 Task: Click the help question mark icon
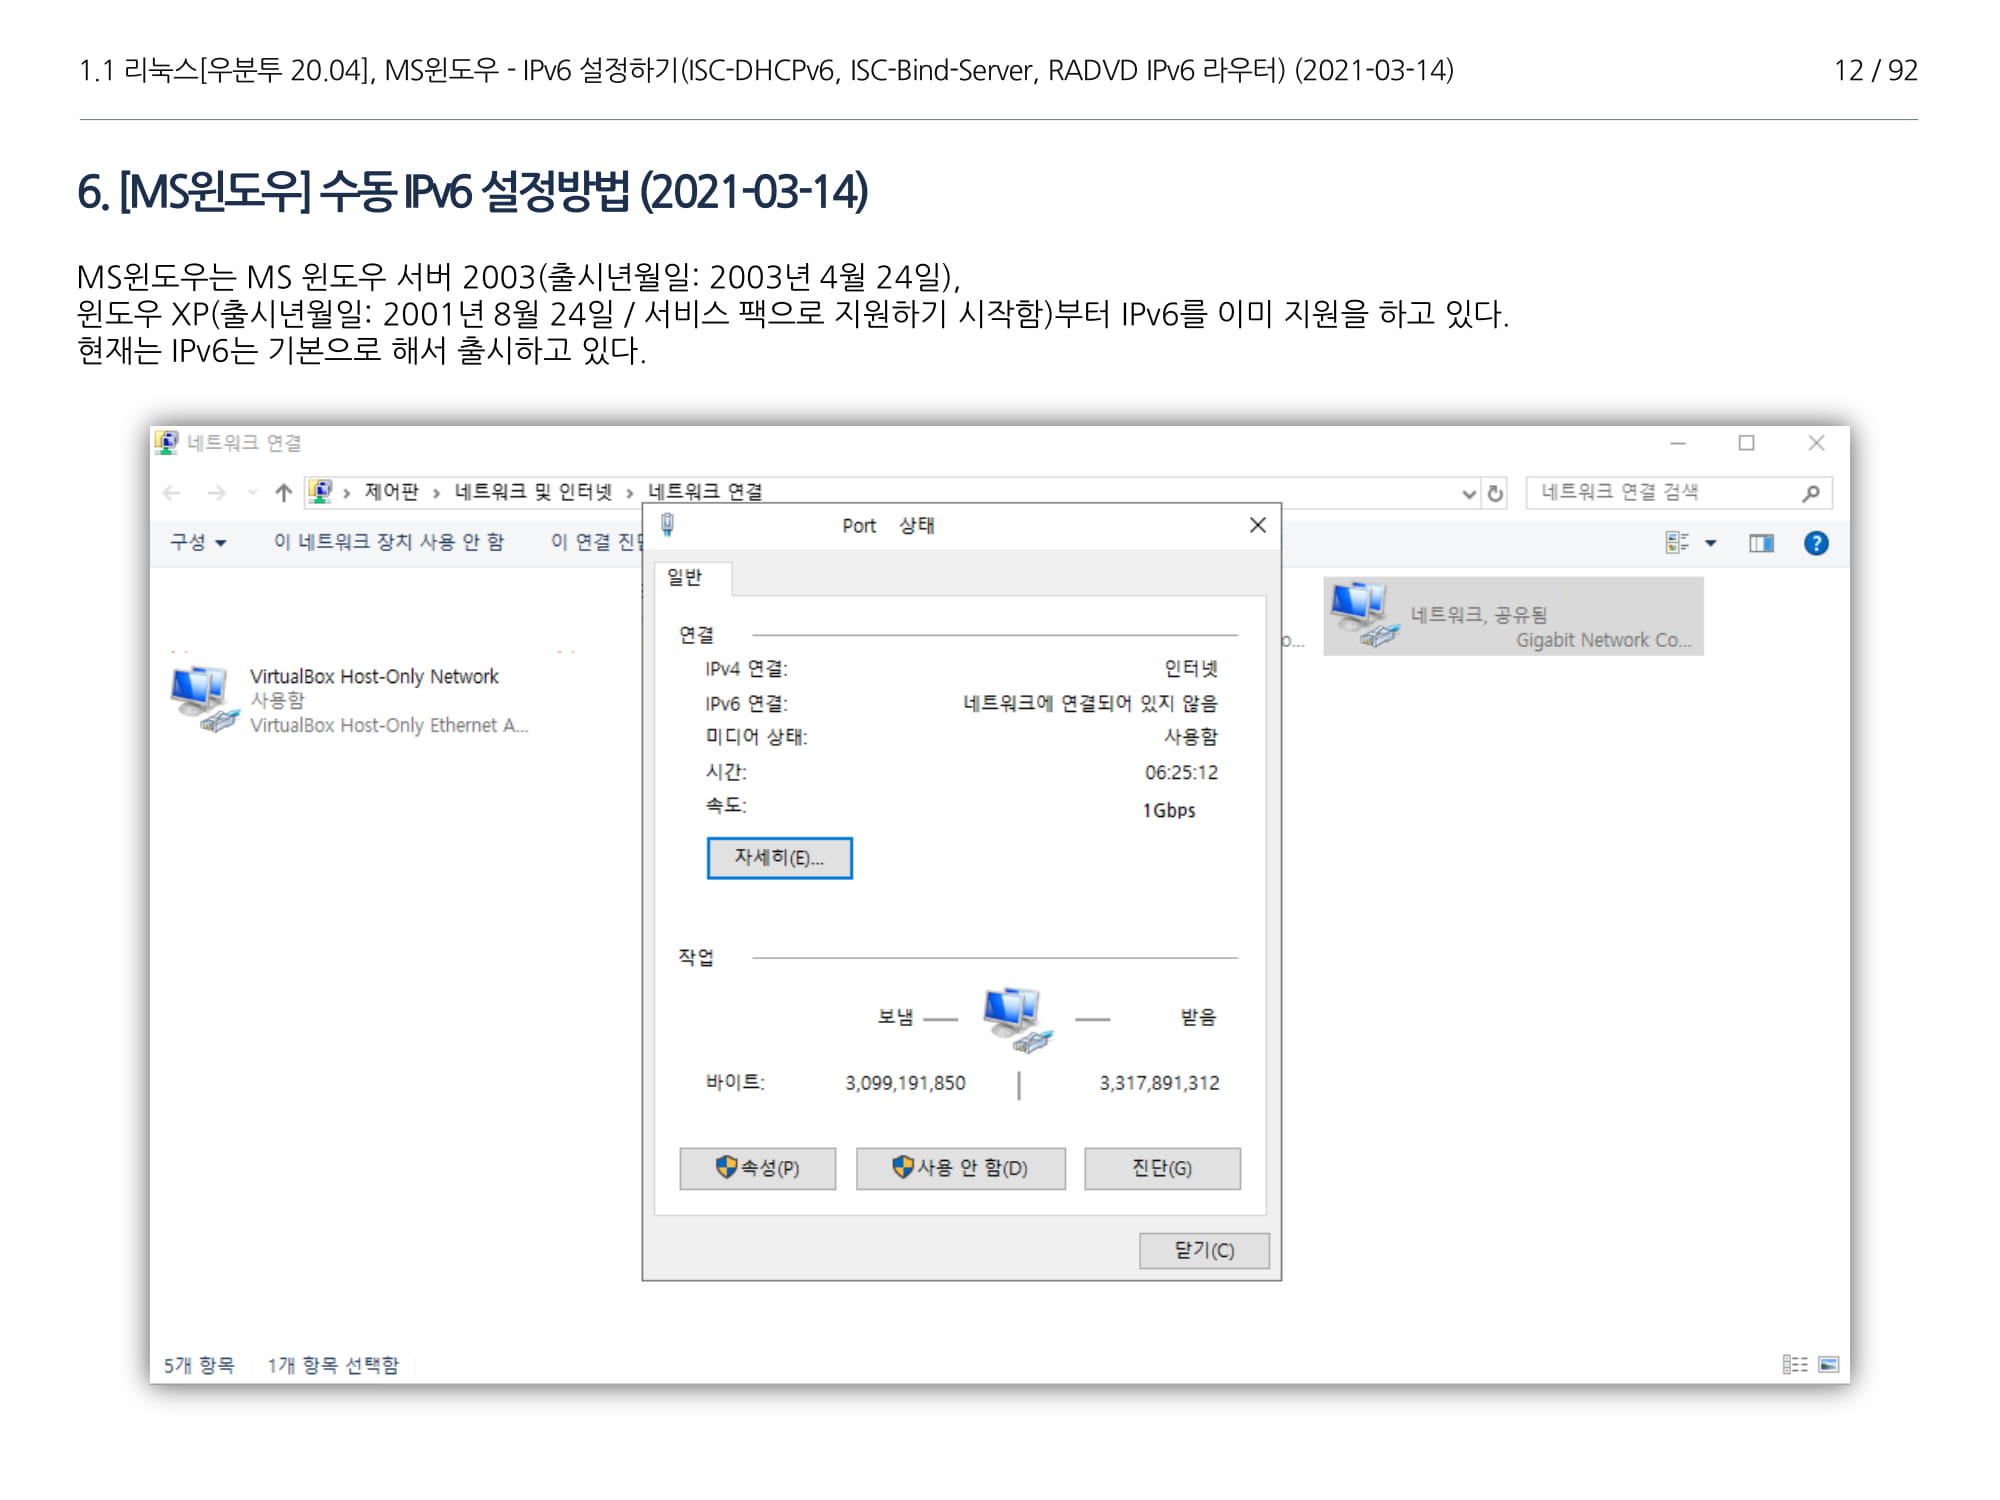pyautogui.click(x=1816, y=543)
